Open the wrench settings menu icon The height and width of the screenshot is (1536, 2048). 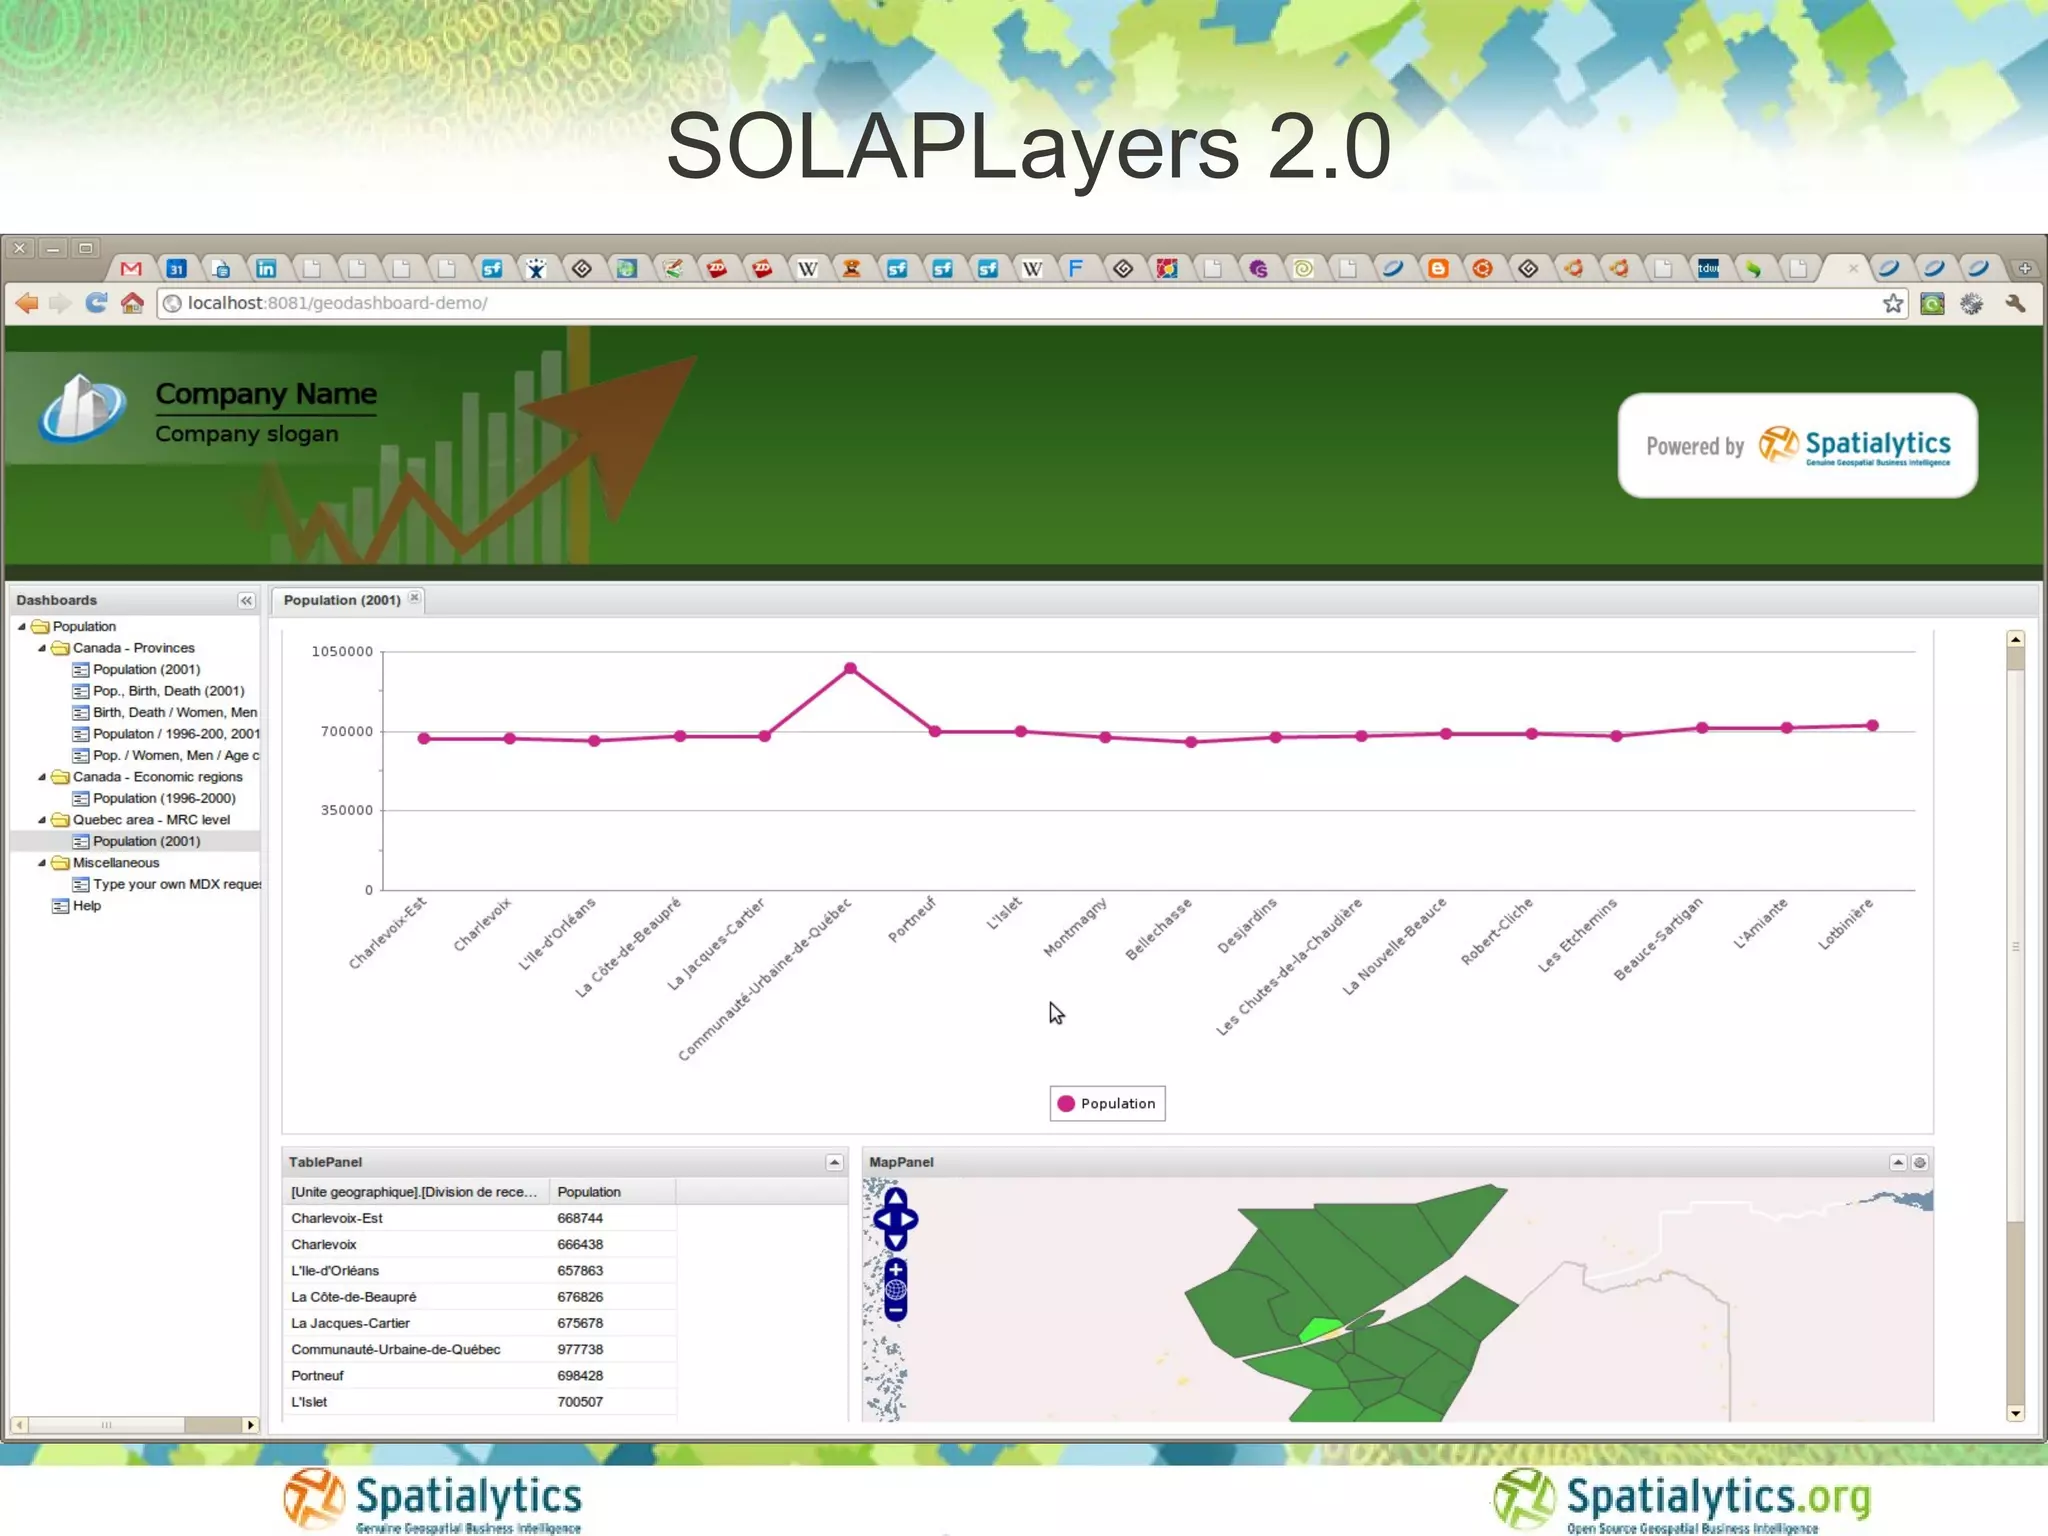pos(2015,303)
